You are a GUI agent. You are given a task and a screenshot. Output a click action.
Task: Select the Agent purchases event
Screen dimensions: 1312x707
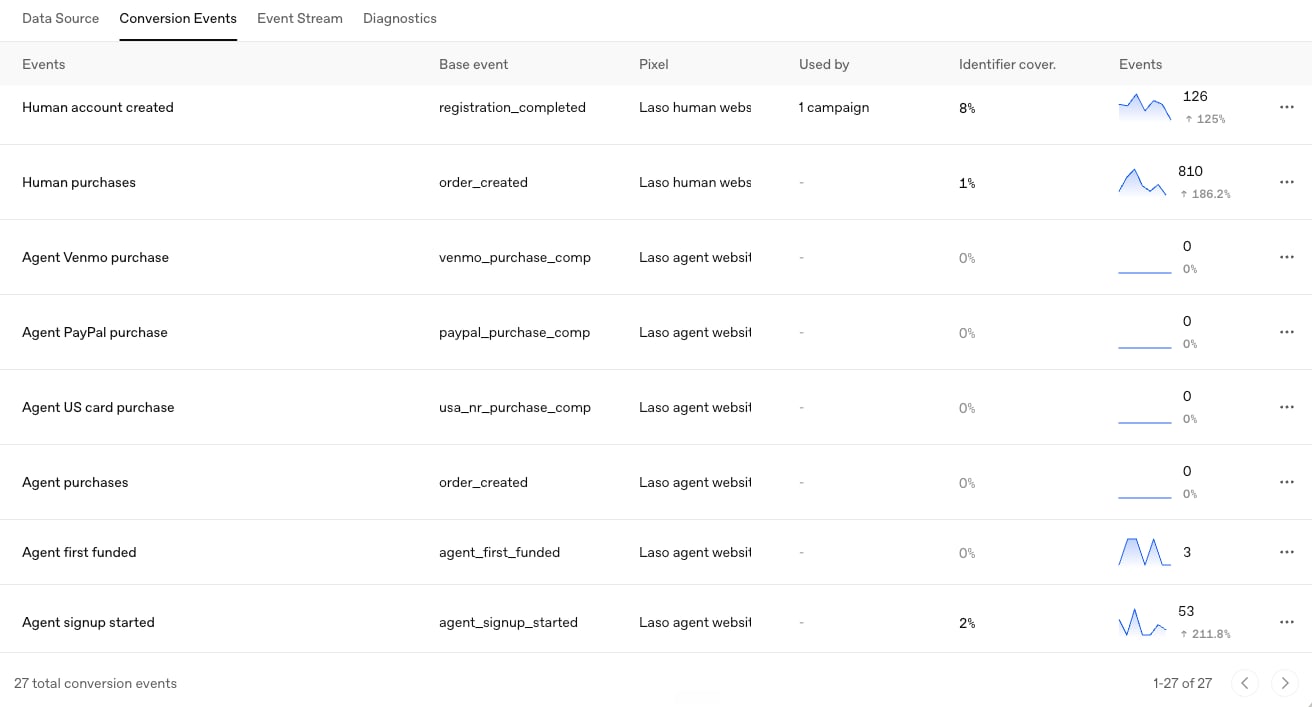75,482
